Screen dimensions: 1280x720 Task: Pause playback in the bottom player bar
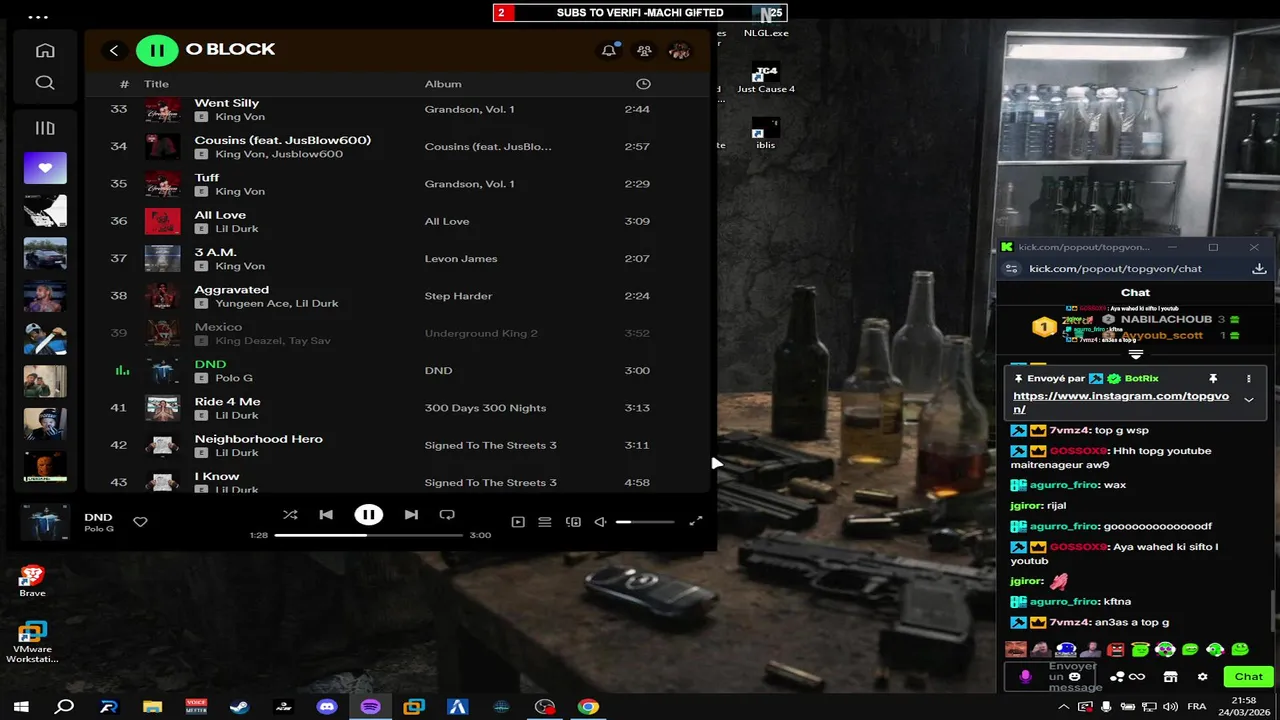point(368,515)
